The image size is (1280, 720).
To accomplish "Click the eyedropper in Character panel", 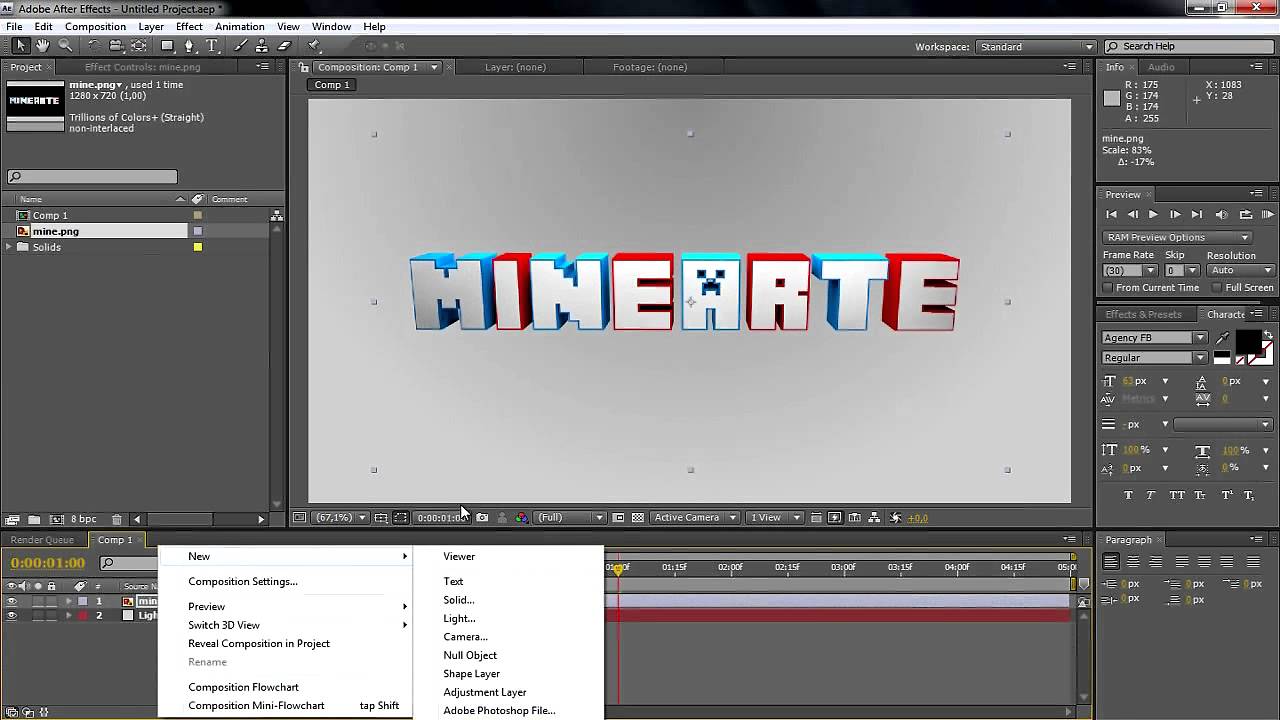I will pos(1222,339).
